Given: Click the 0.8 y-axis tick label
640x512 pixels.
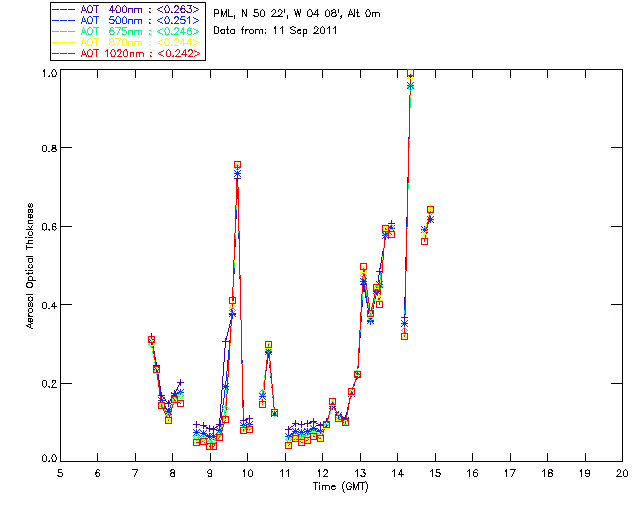Looking at the screenshot, I should [x=49, y=148].
